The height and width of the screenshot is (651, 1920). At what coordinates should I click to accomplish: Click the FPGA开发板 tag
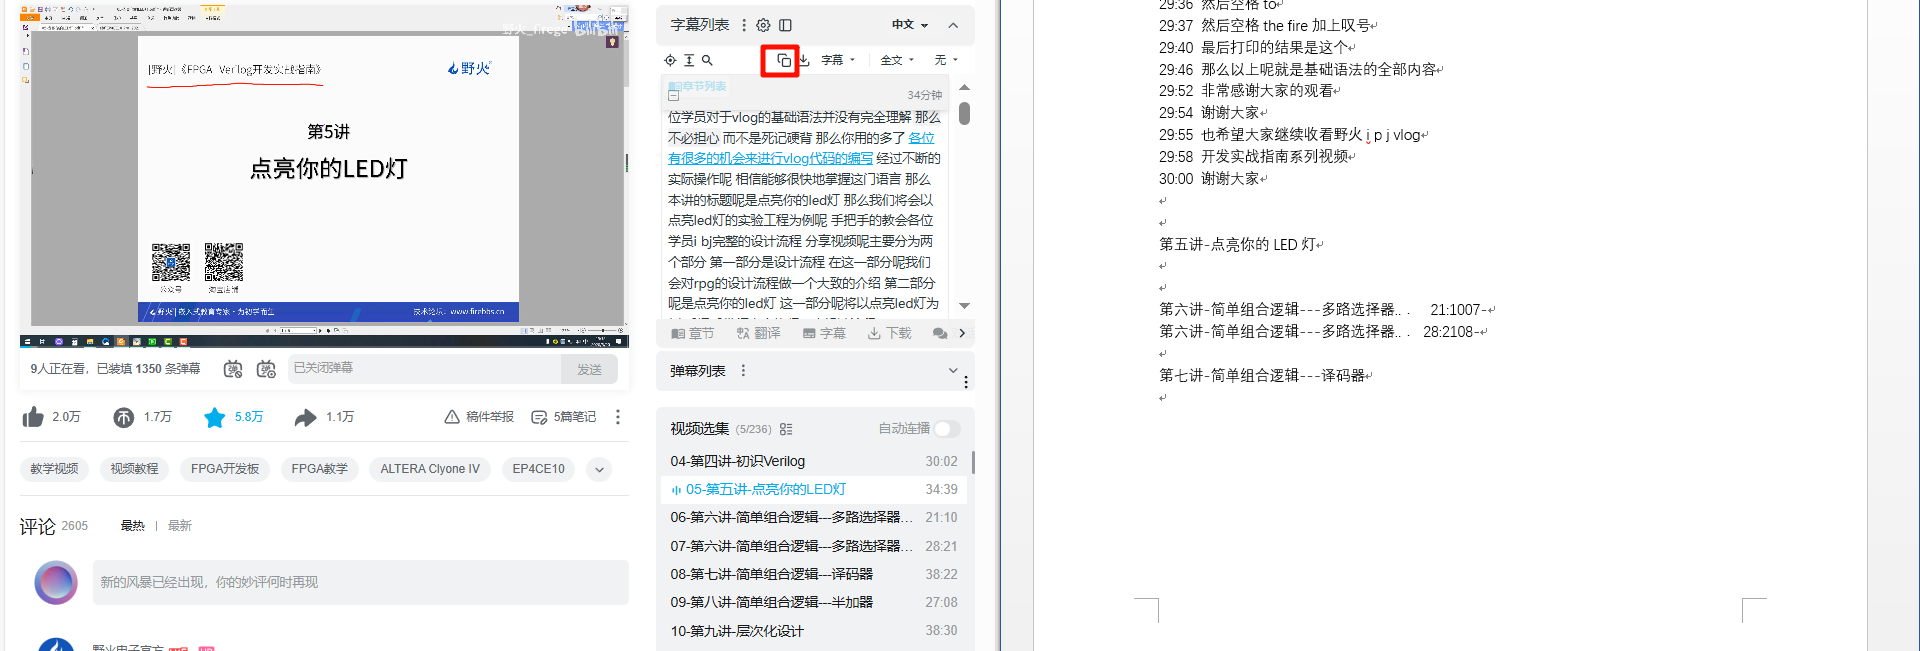tap(225, 469)
